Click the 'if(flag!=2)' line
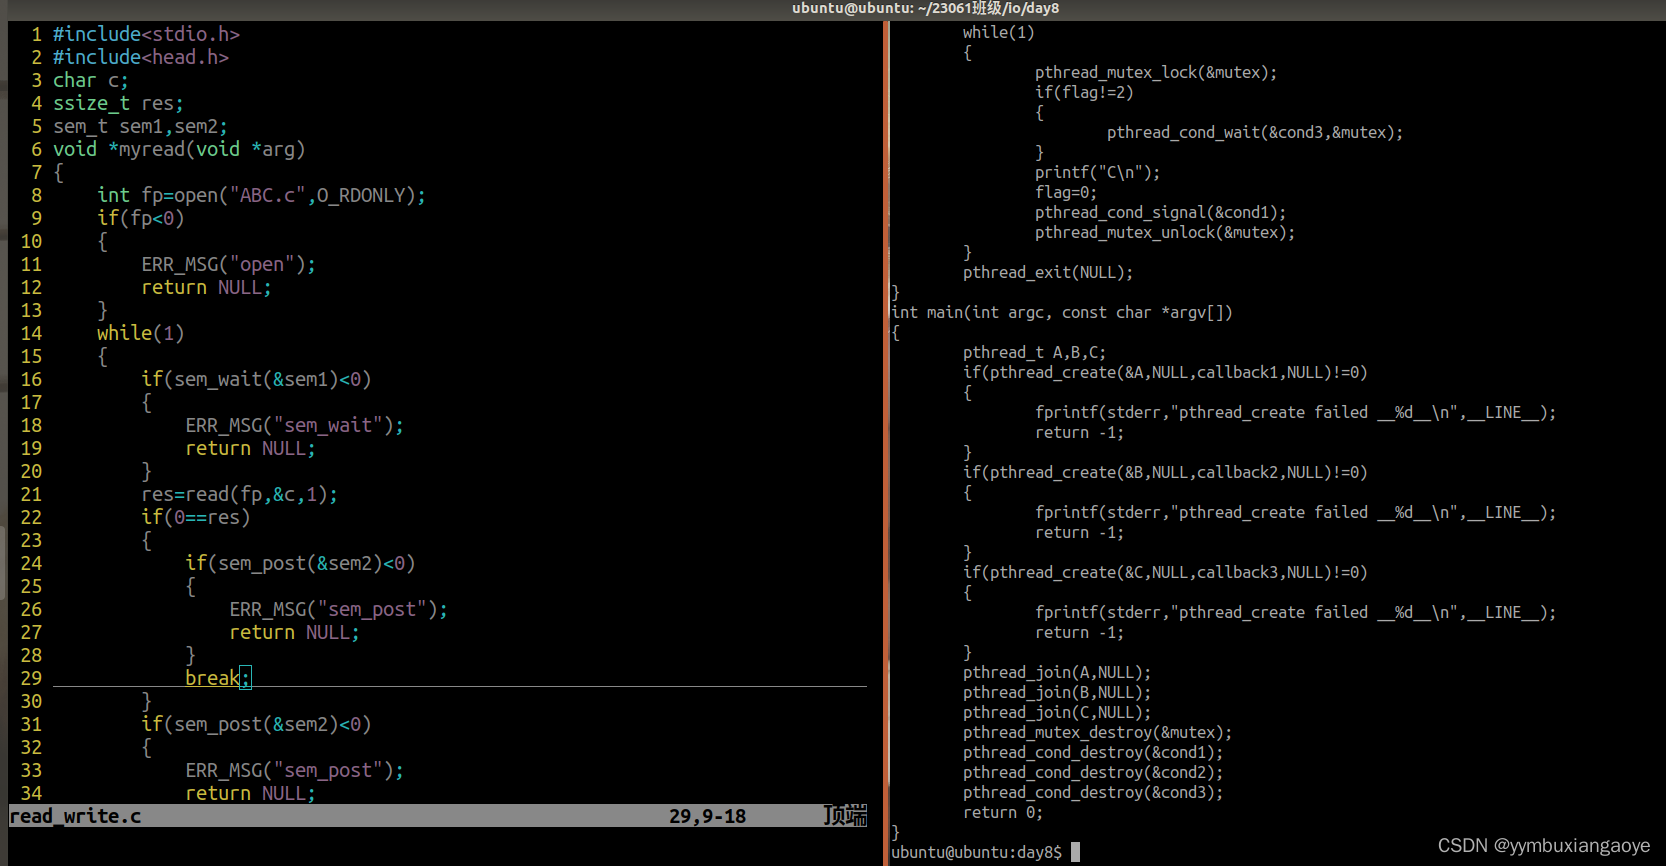 tap(1083, 92)
